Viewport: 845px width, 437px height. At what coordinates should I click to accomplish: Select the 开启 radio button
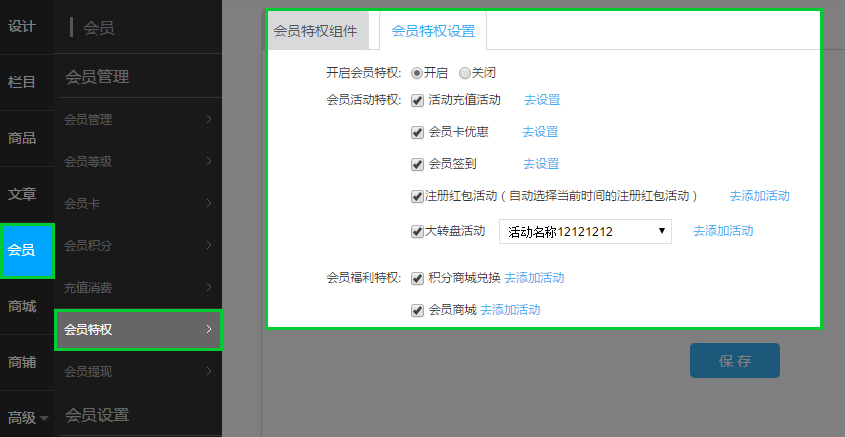417,73
